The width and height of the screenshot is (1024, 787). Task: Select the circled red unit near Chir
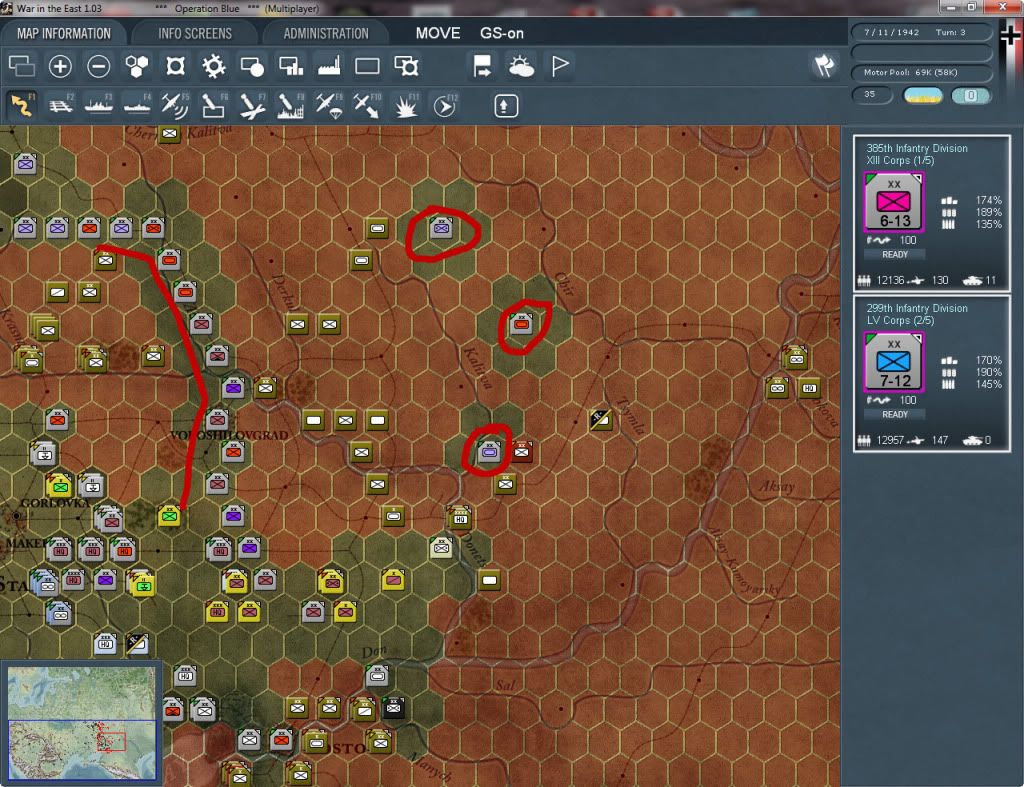point(521,323)
